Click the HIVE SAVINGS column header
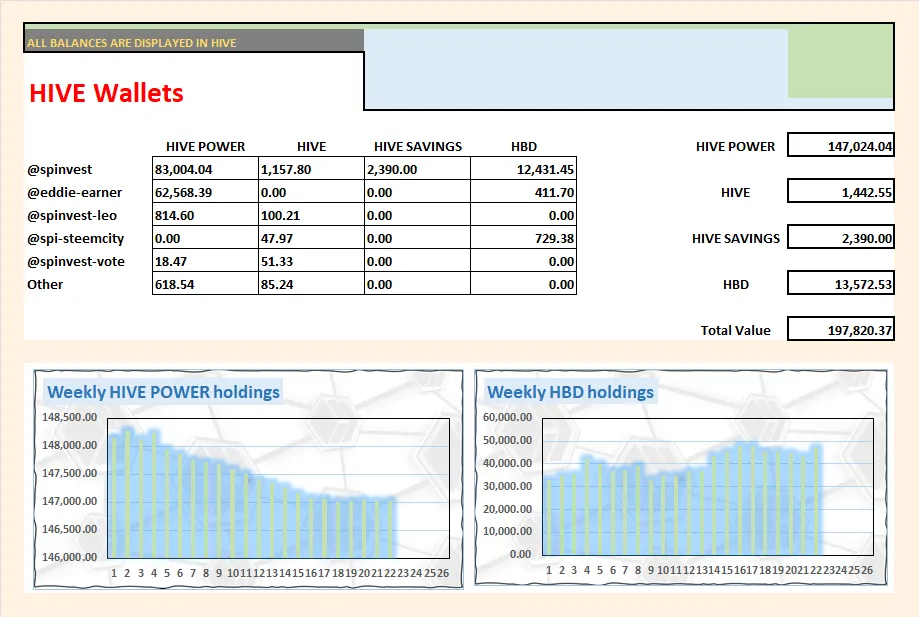This screenshot has height=617, width=919. tap(418, 146)
